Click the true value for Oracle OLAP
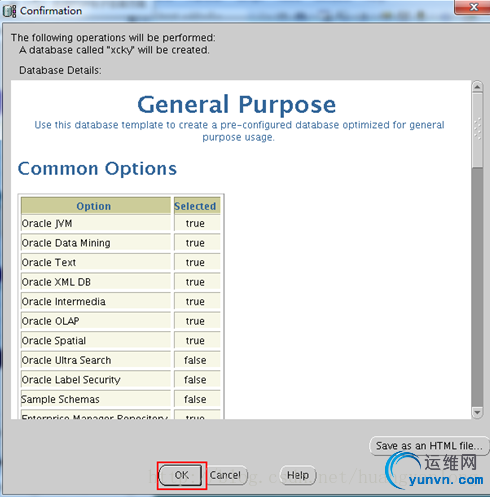 pyautogui.click(x=195, y=321)
